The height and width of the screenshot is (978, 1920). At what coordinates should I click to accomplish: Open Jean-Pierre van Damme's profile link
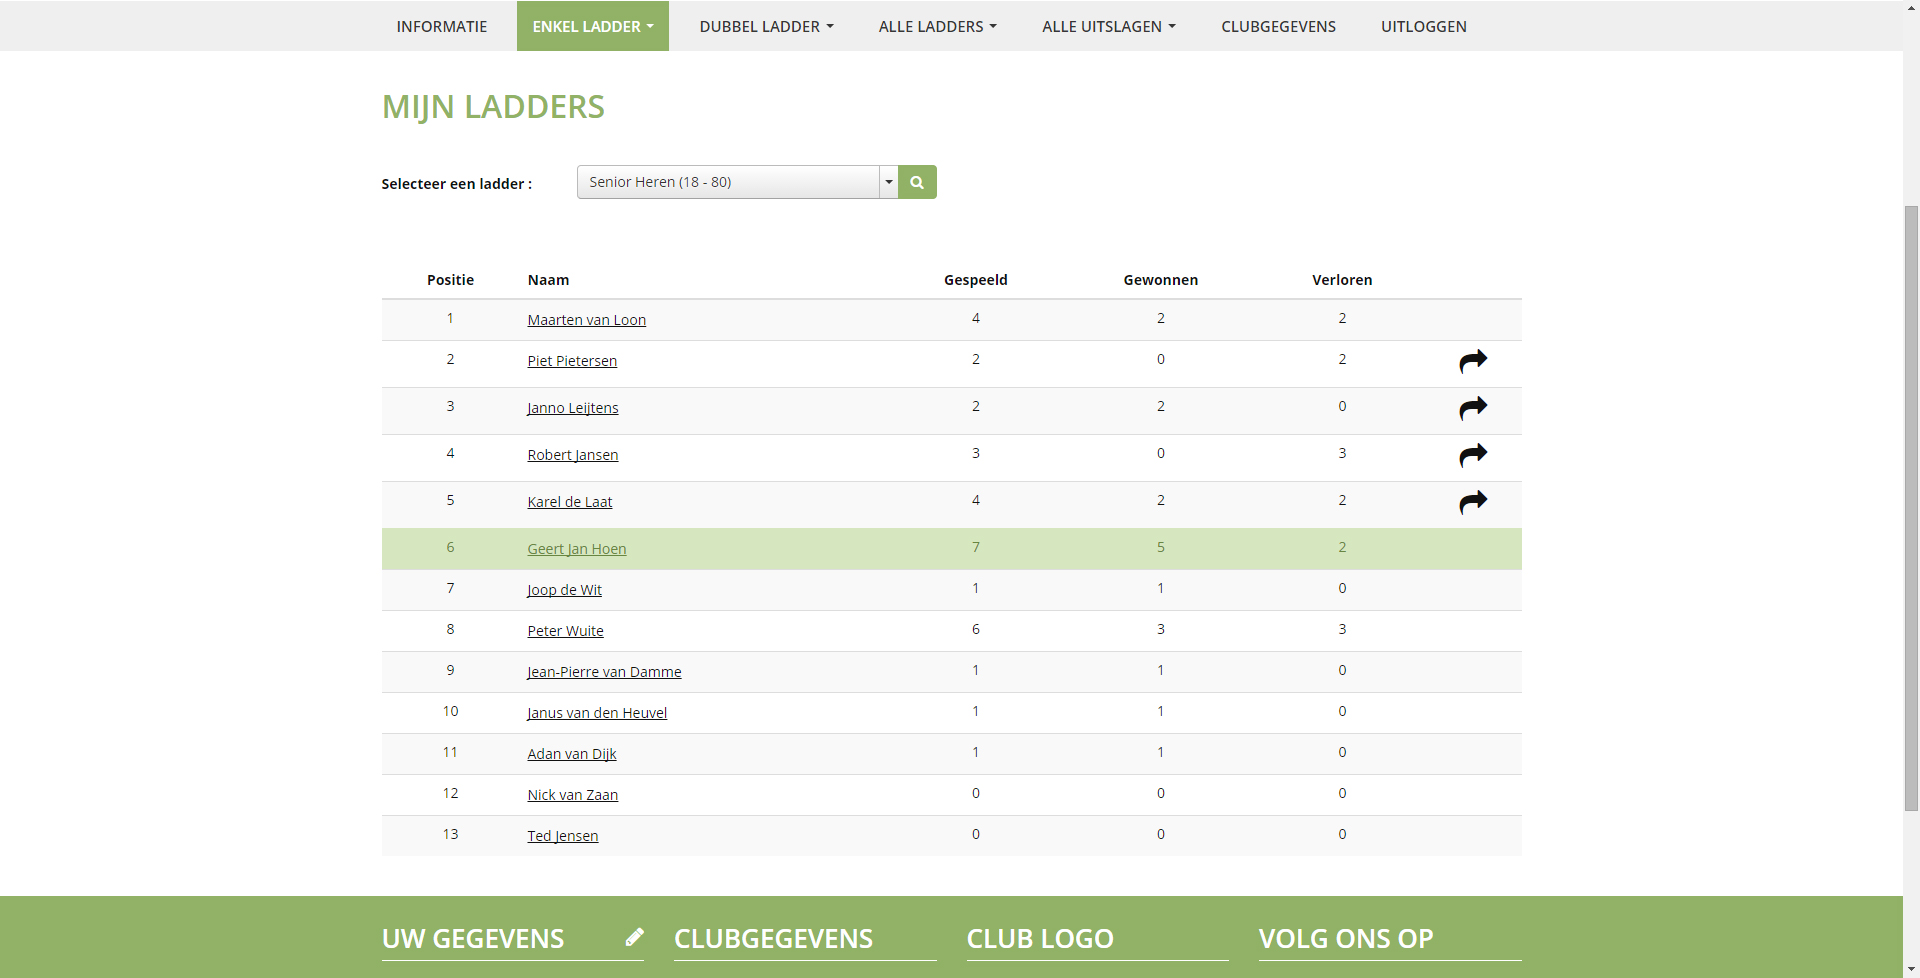point(605,672)
